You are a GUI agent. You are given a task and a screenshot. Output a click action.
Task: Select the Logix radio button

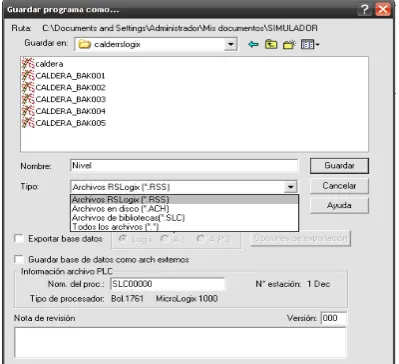point(123,239)
